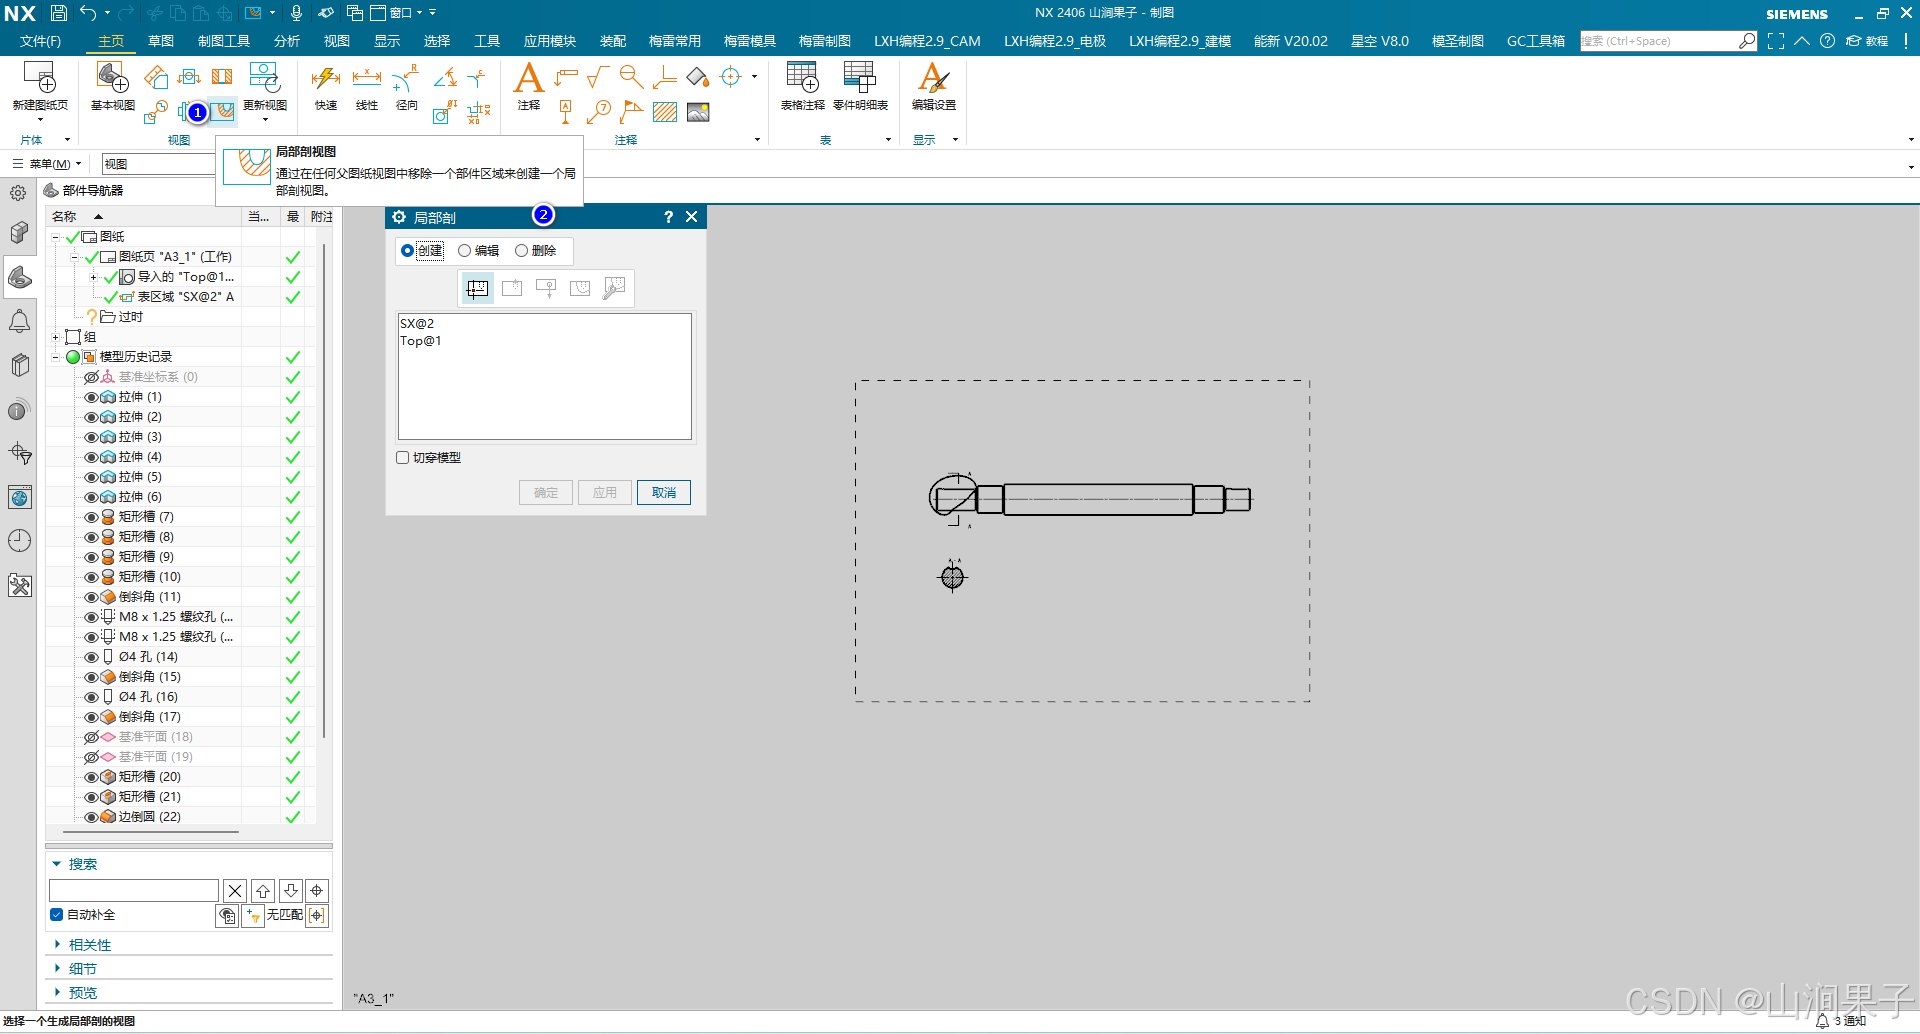Toggle visibility of 倒斜角 (11)

click(x=91, y=597)
